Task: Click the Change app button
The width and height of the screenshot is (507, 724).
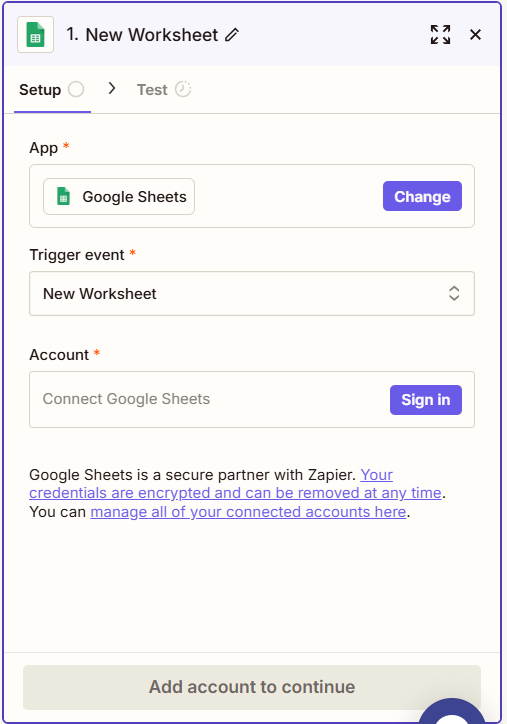Action: [422, 196]
